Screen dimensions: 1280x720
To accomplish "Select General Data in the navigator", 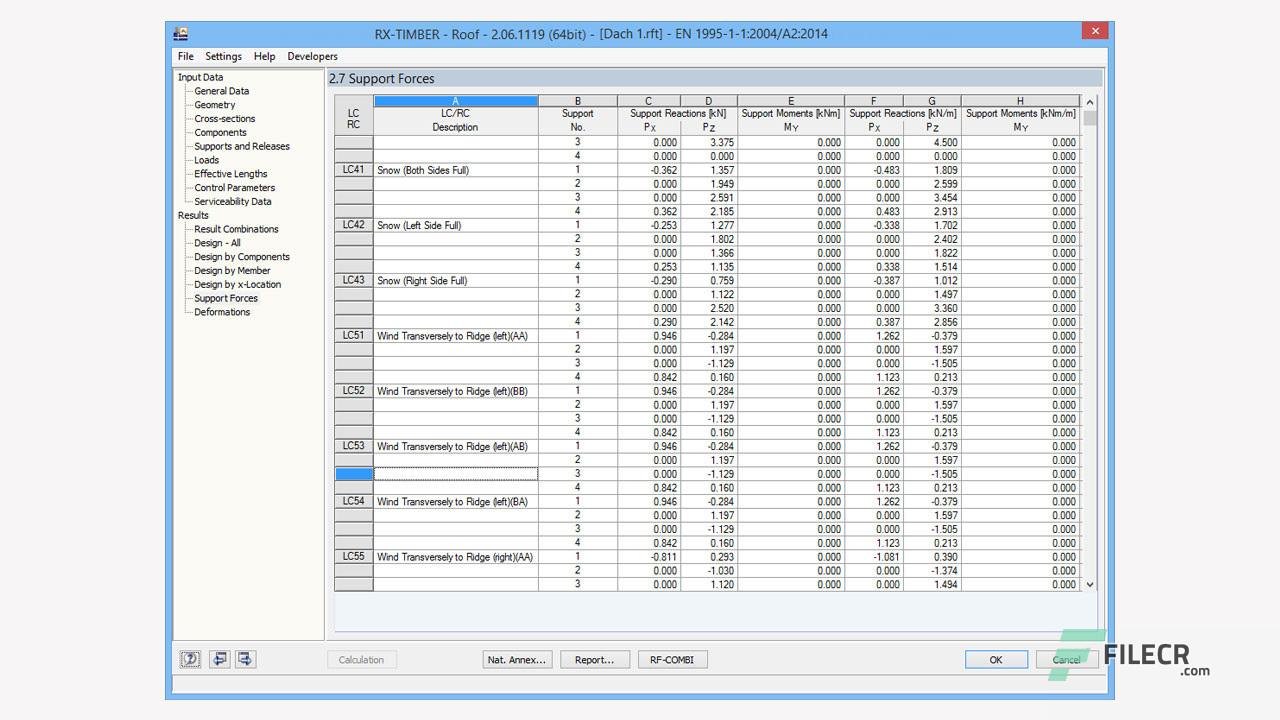I will (x=221, y=91).
